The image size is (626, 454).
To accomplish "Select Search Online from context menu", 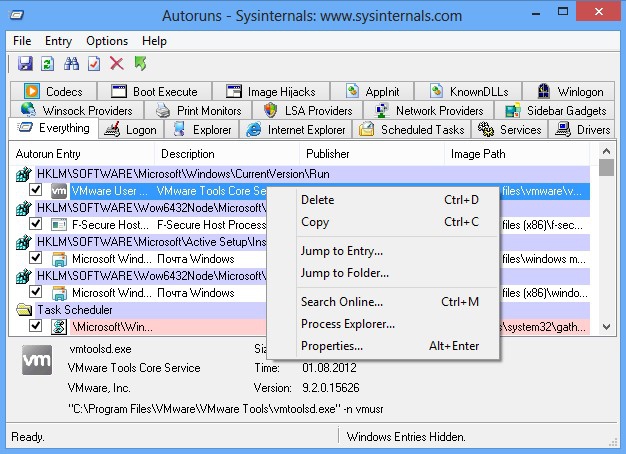I will pyautogui.click(x=341, y=302).
